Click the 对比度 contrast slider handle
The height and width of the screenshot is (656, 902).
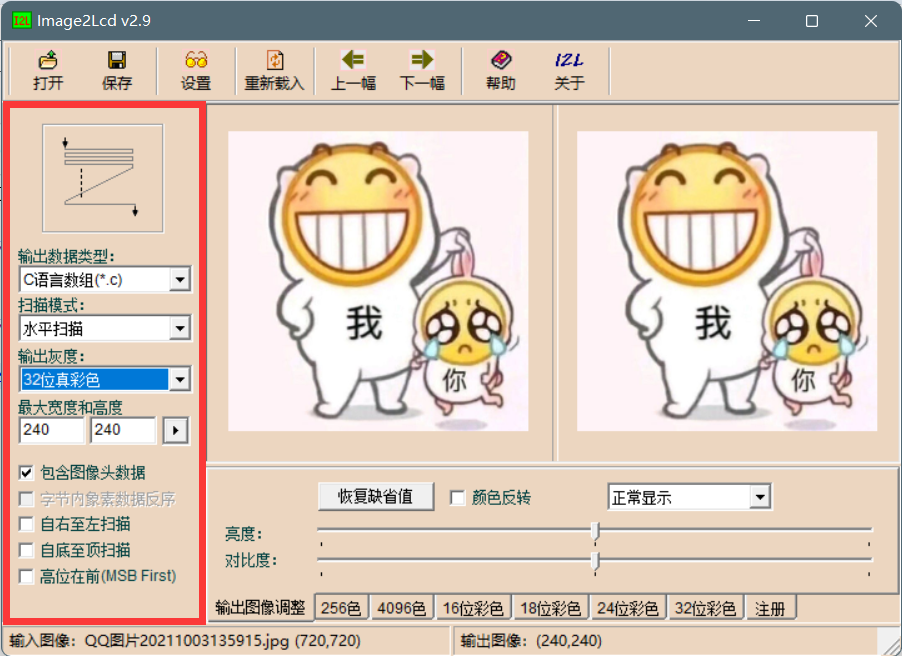click(595, 560)
